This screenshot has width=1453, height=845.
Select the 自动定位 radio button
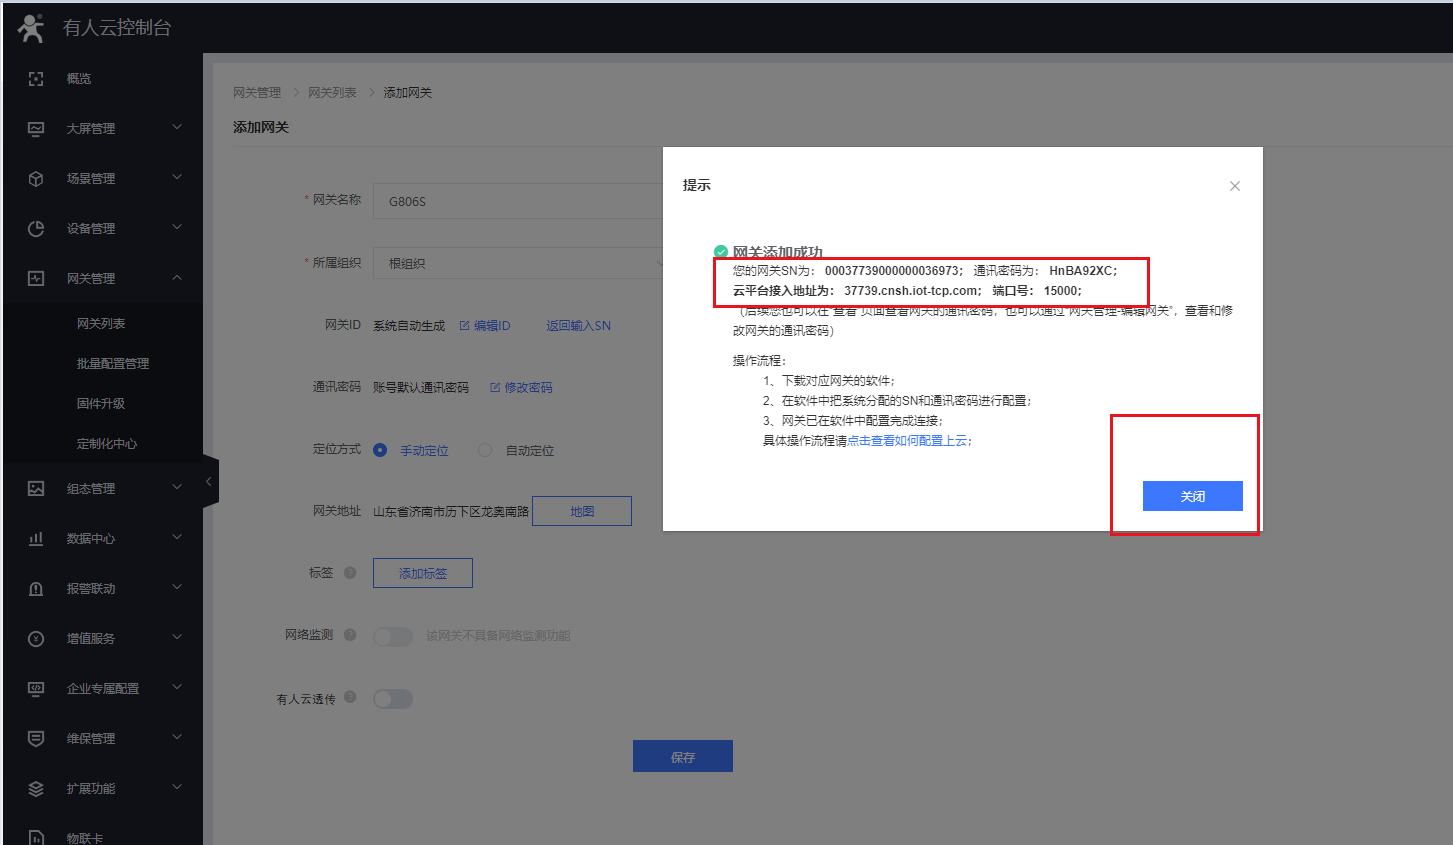(485, 450)
